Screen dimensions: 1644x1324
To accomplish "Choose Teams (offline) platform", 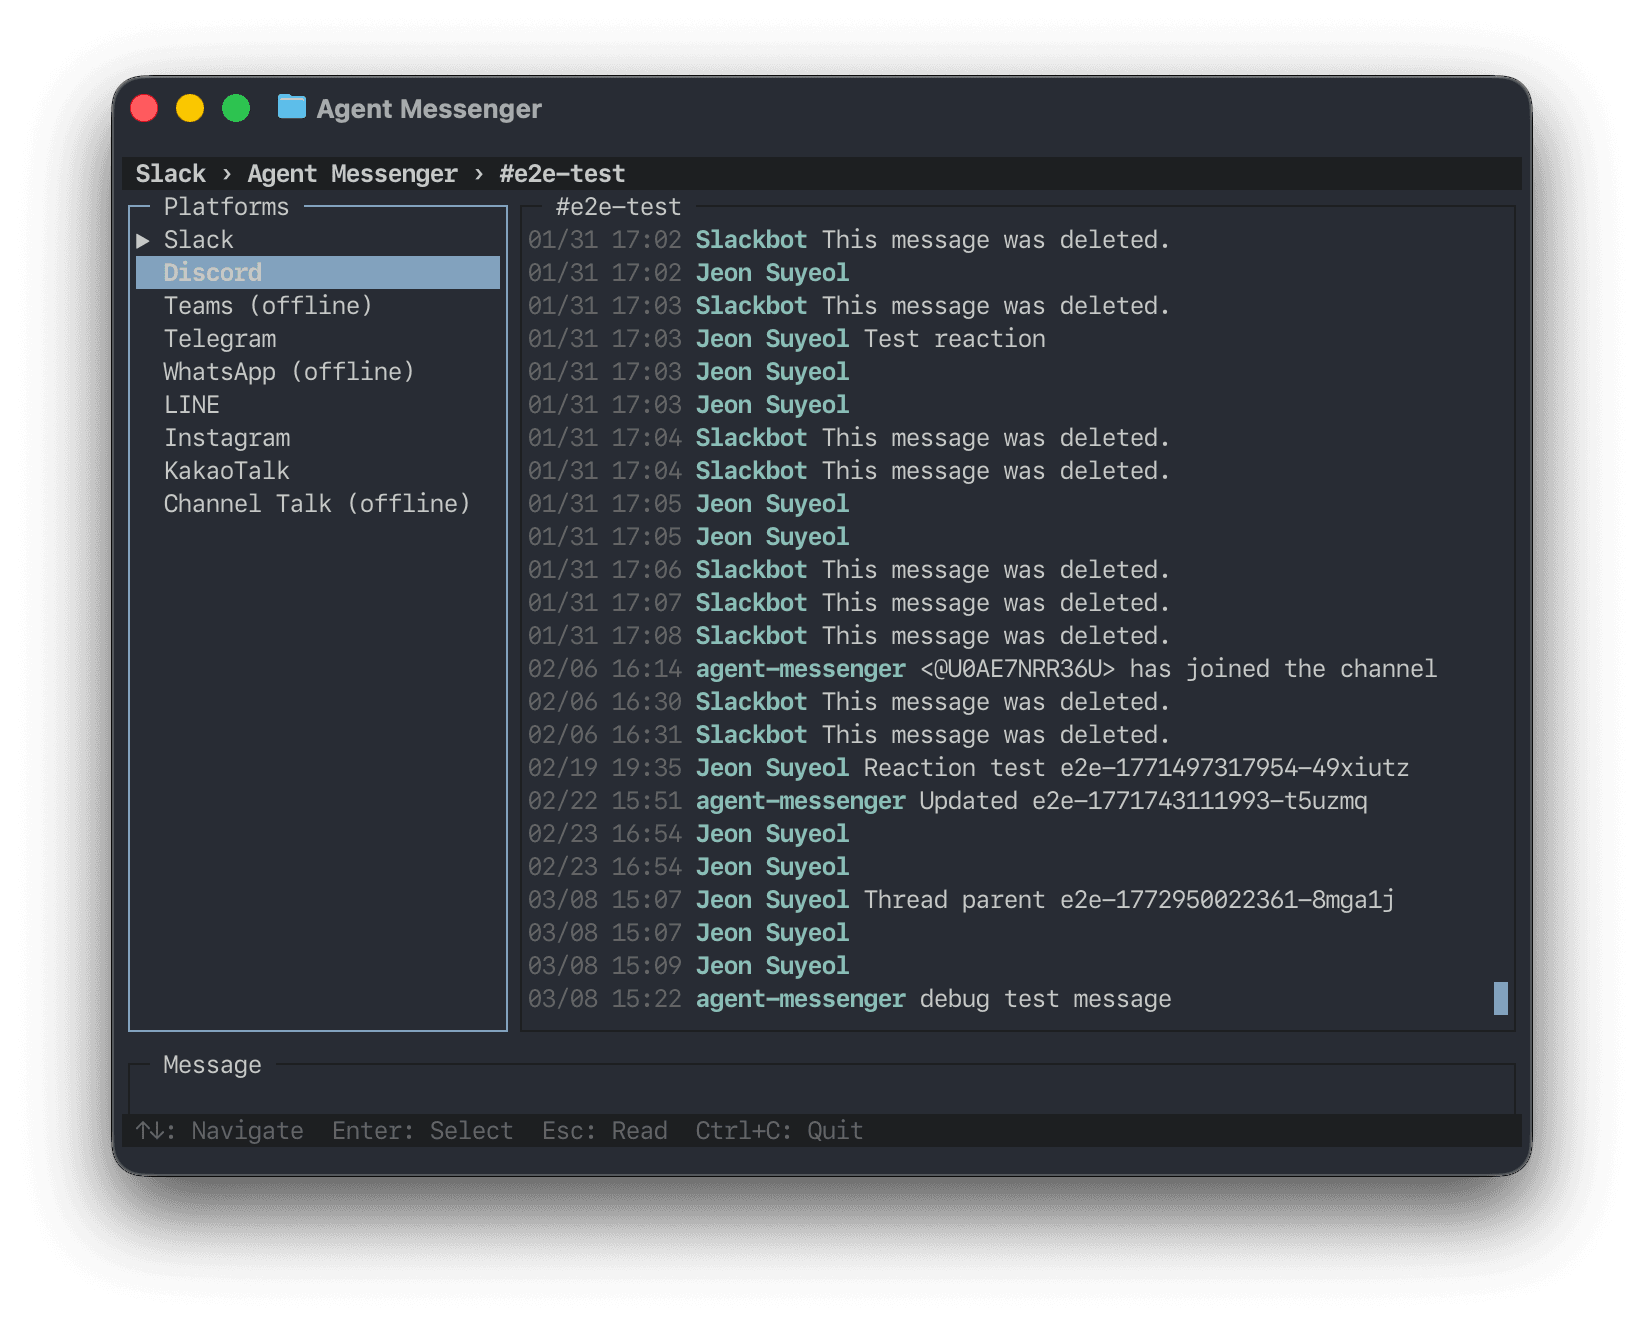I will (x=267, y=306).
